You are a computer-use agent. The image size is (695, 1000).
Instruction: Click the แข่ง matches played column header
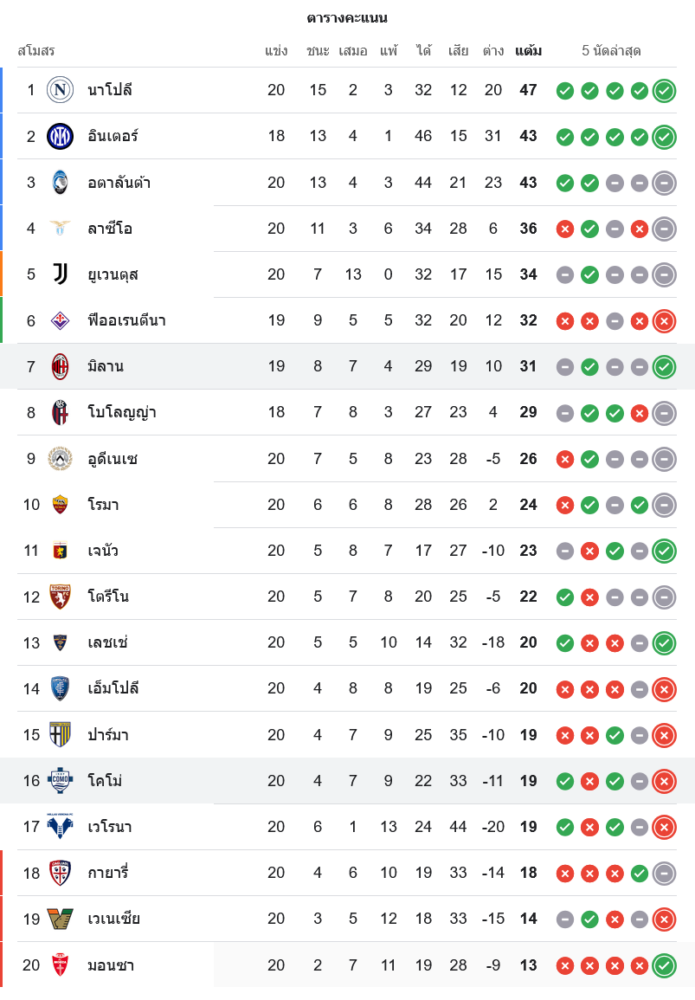click(x=276, y=50)
